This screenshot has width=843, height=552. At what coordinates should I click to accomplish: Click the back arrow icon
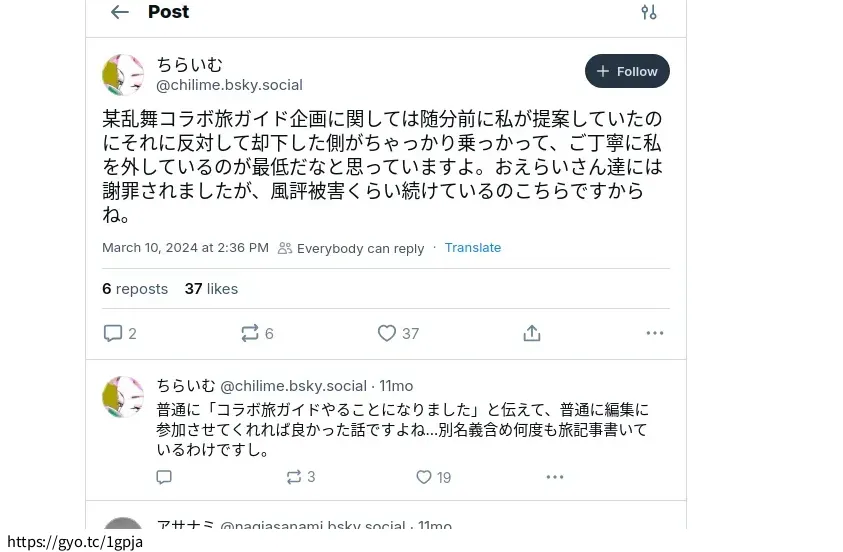[x=120, y=12]
